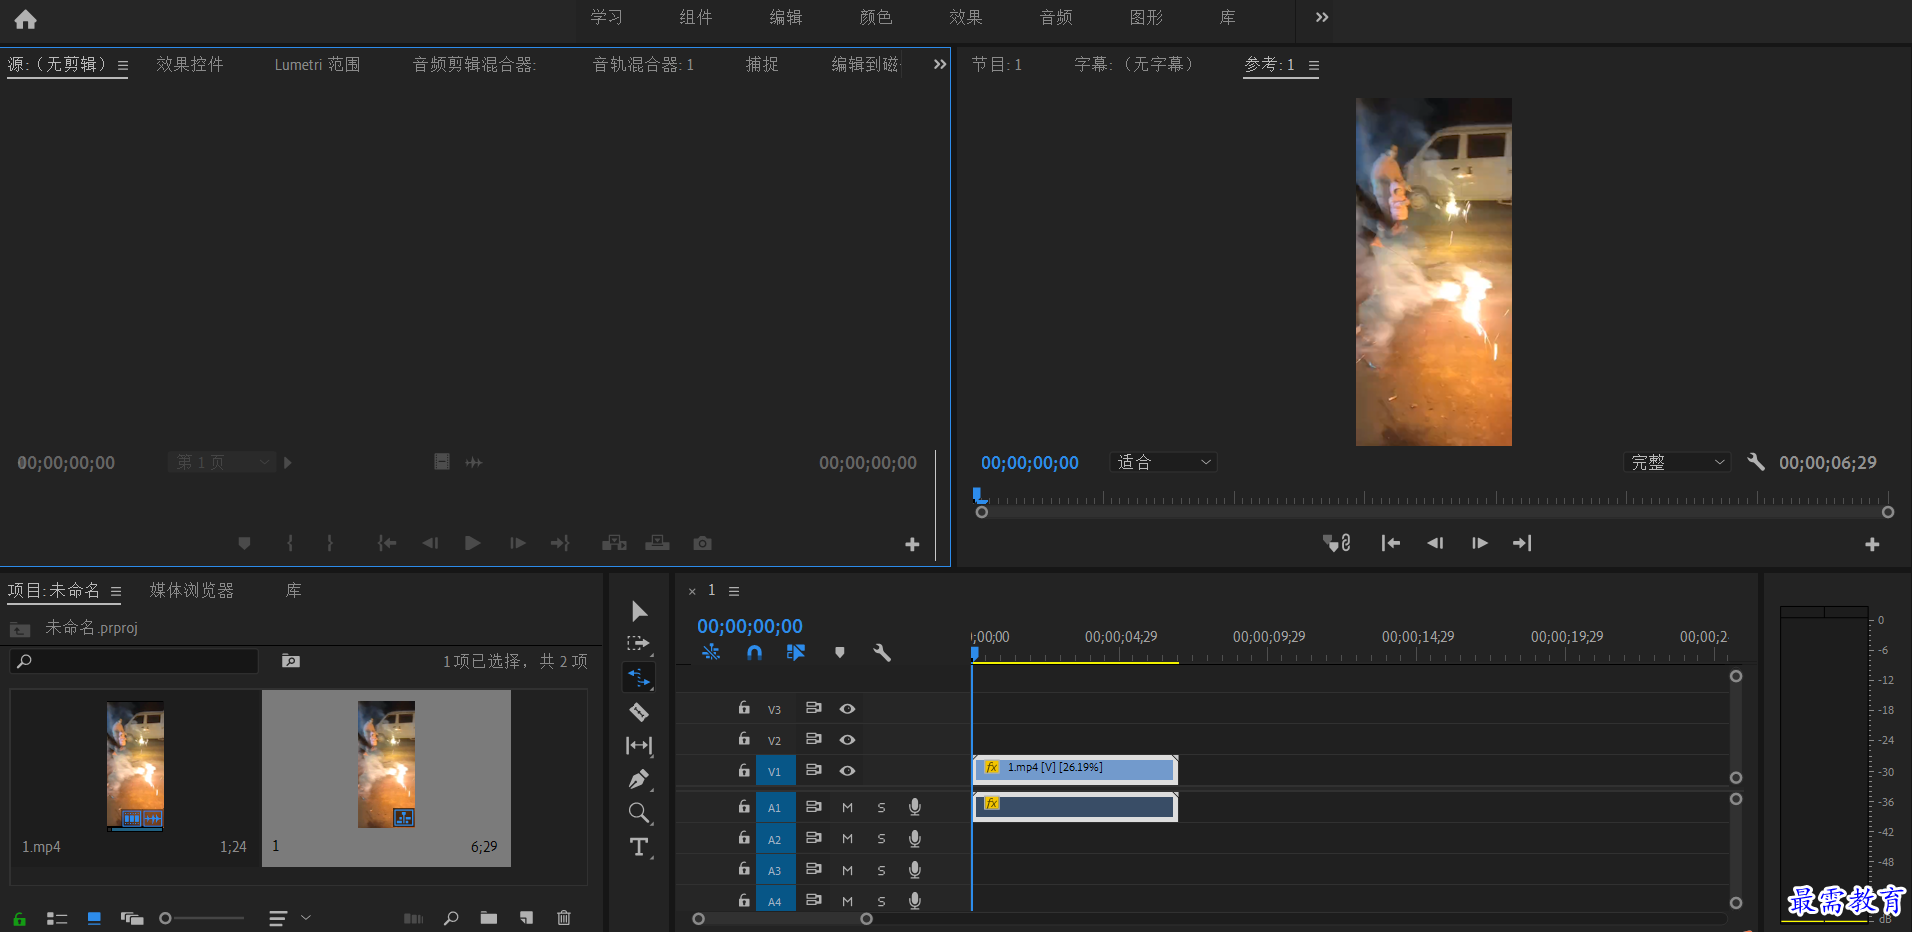The image size is (1912, 932).
Task: Switch Project panel to freeform view
Action: pyautogui.click(x=132, y=918)
